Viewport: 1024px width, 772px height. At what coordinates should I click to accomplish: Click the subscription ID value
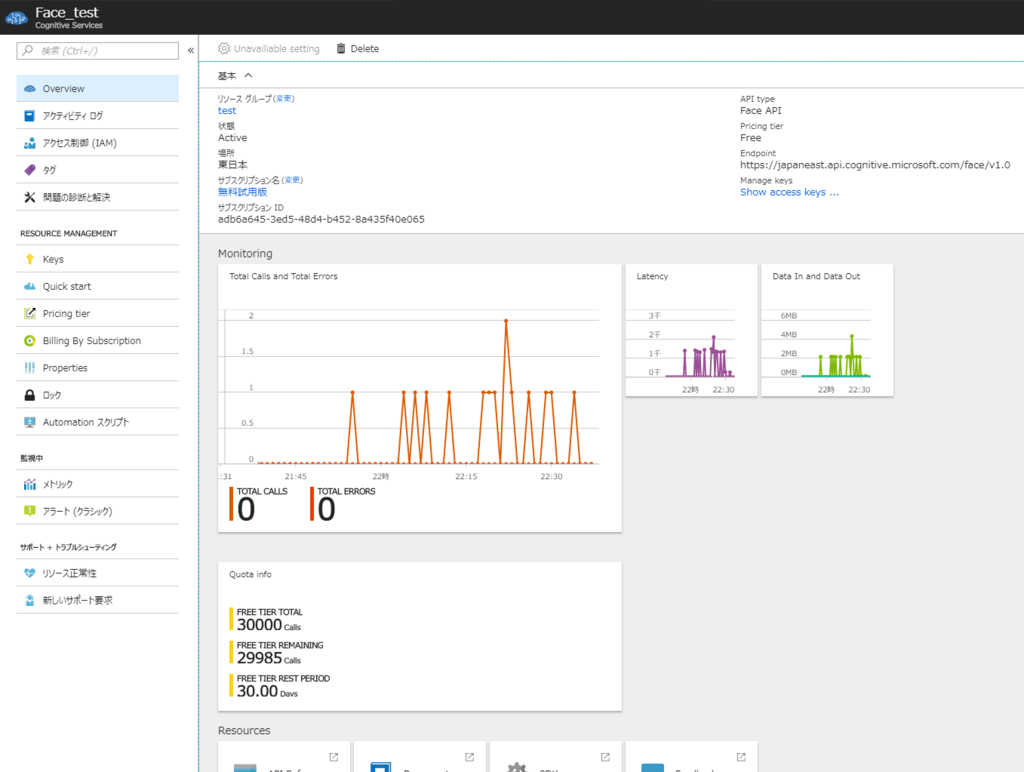(321, 219)
